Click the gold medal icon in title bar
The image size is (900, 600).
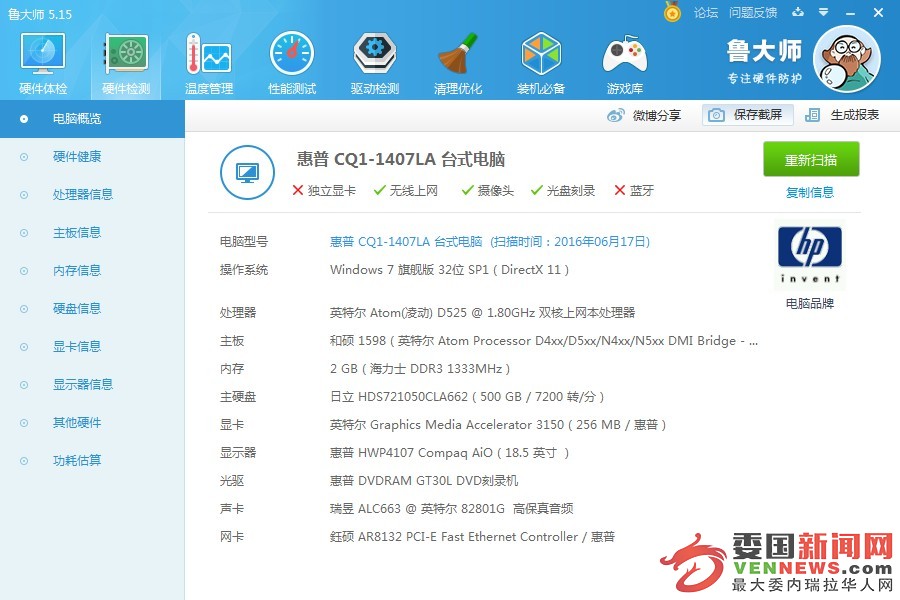[672, 12]
